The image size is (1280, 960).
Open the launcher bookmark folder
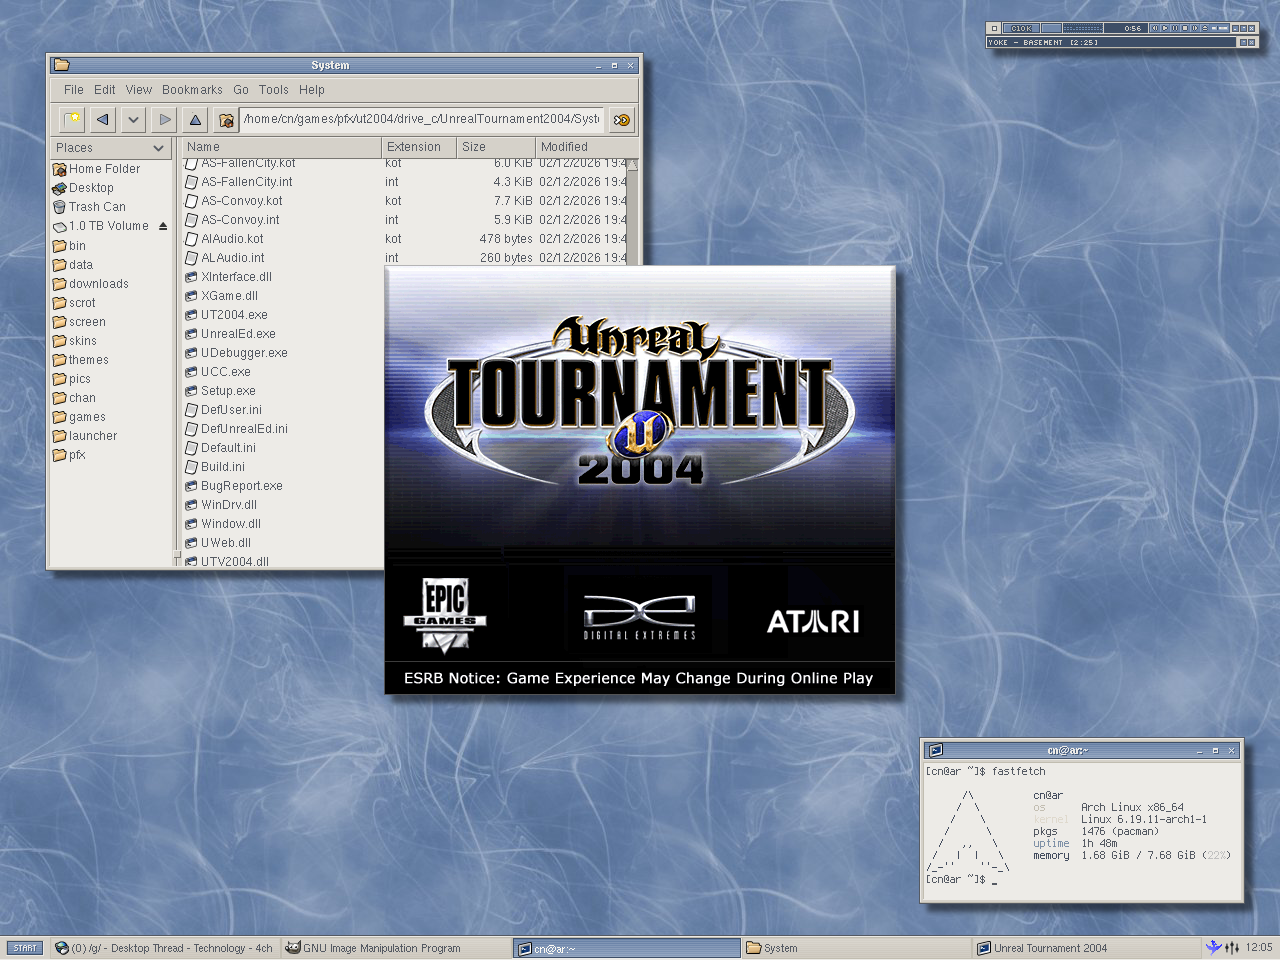point(85,436)
